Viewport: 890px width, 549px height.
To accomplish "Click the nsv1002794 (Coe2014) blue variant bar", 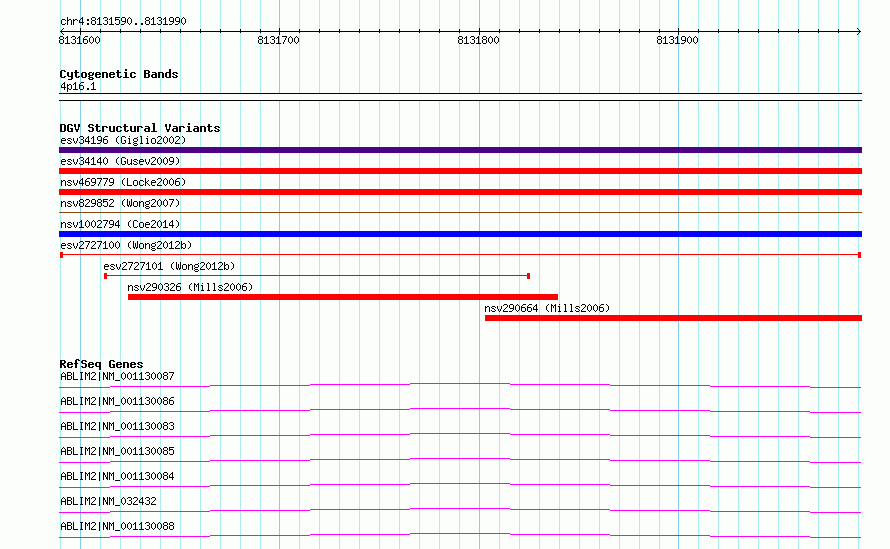I will [x=460, y=234].
